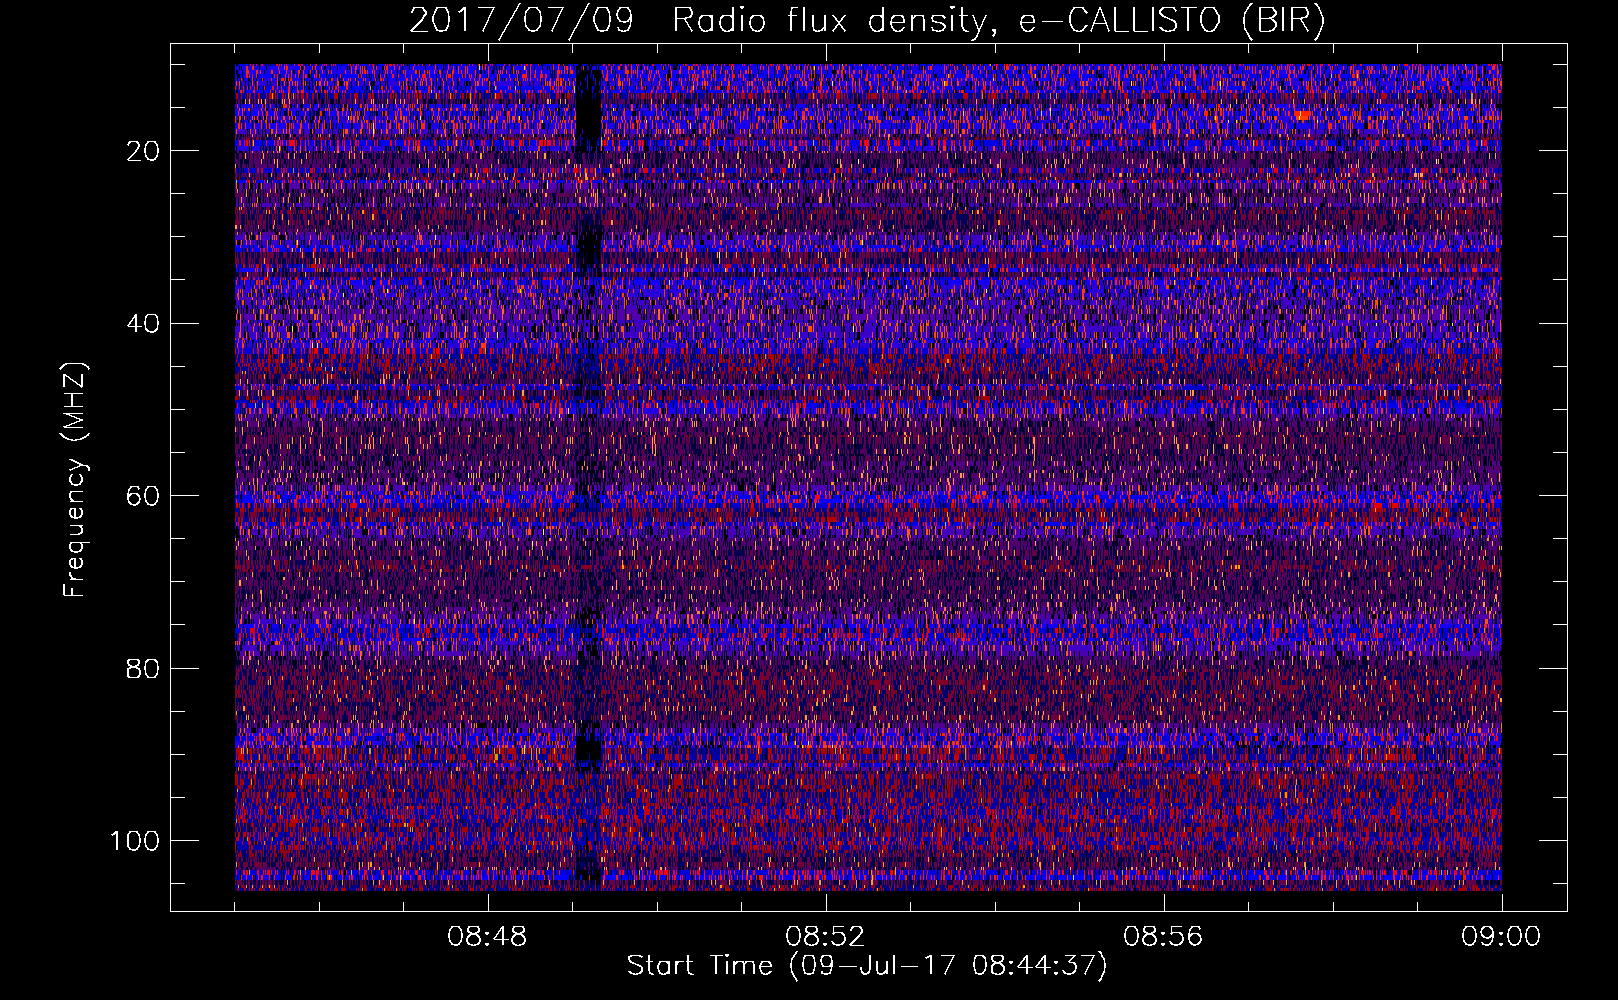Click the 40 frequency tick label
The image size is (1618, 1000).
tap(143, 324)
